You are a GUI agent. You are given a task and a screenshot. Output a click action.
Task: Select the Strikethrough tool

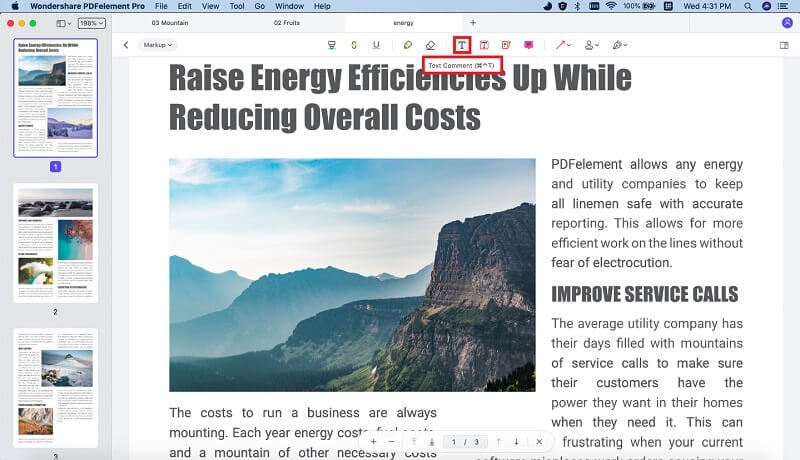click(354, 45)
